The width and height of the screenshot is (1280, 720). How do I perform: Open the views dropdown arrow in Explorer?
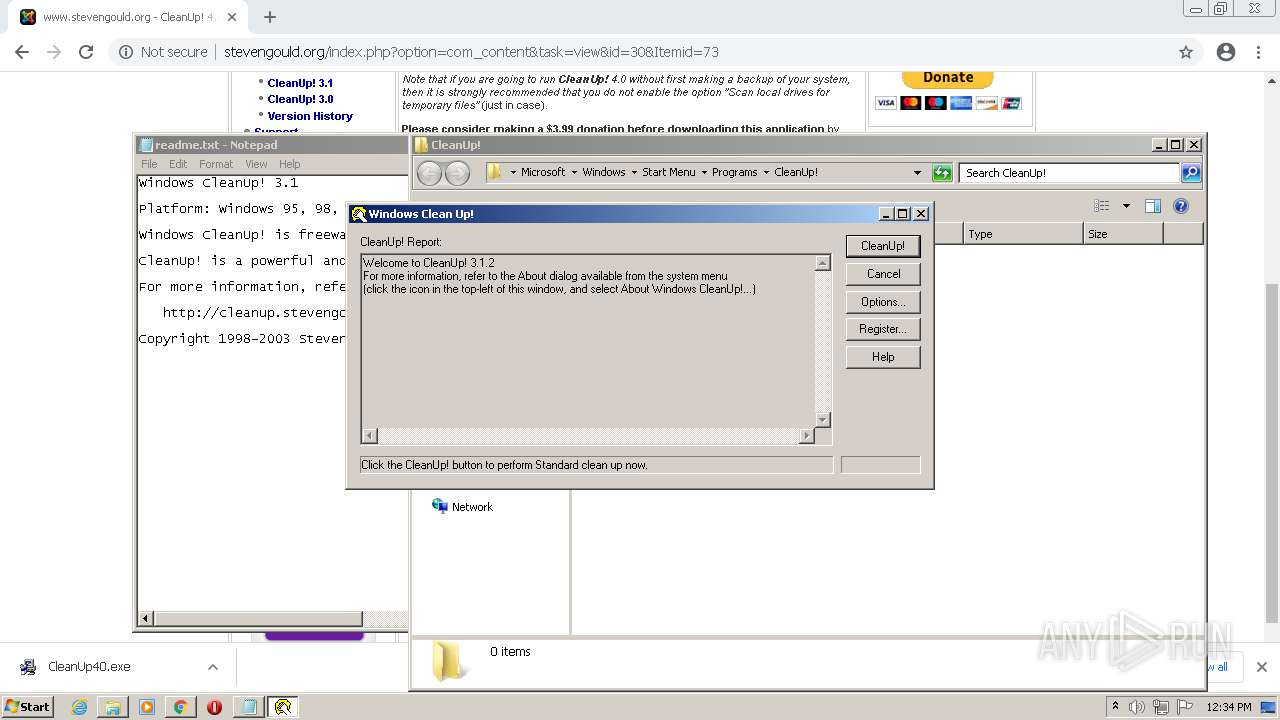point(1126,206)
